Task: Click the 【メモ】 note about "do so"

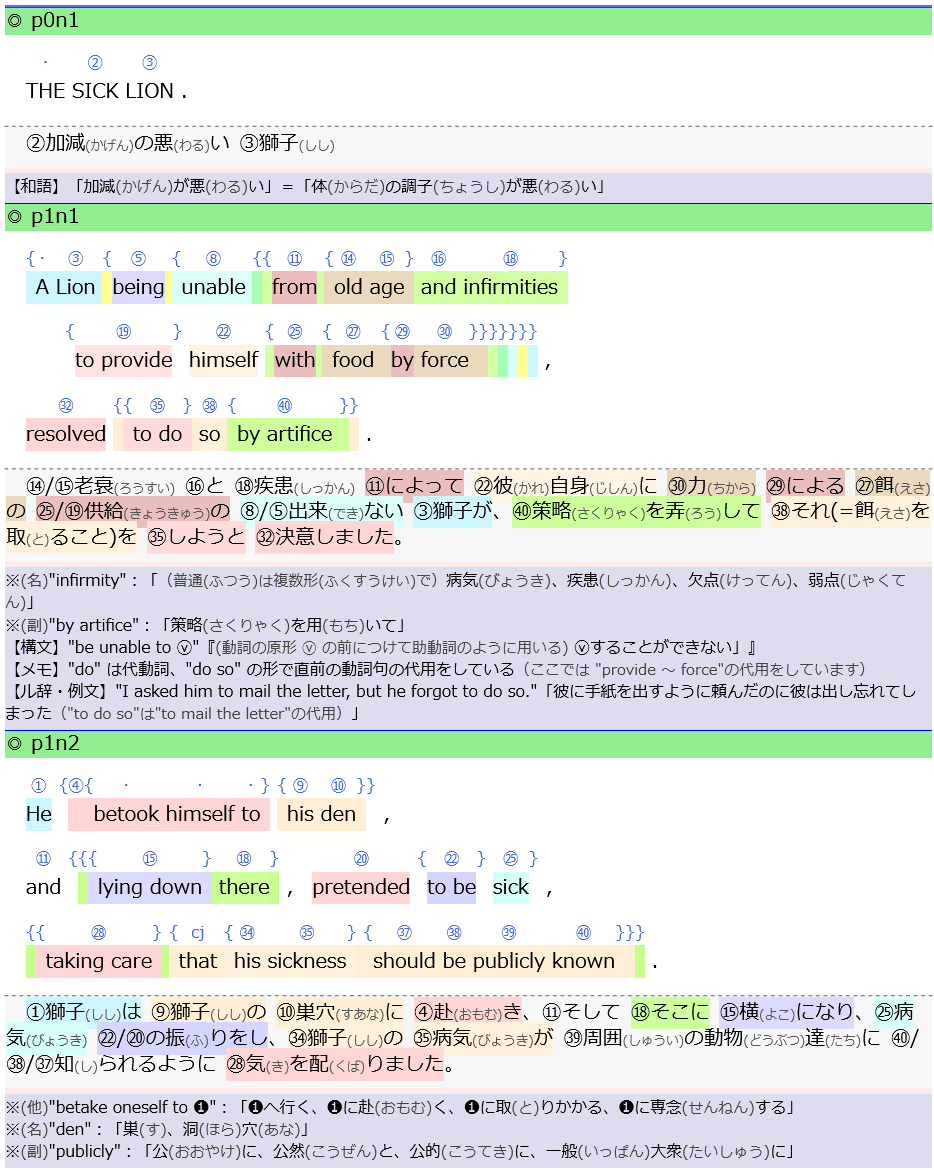Action: click(x=435, y=669)
